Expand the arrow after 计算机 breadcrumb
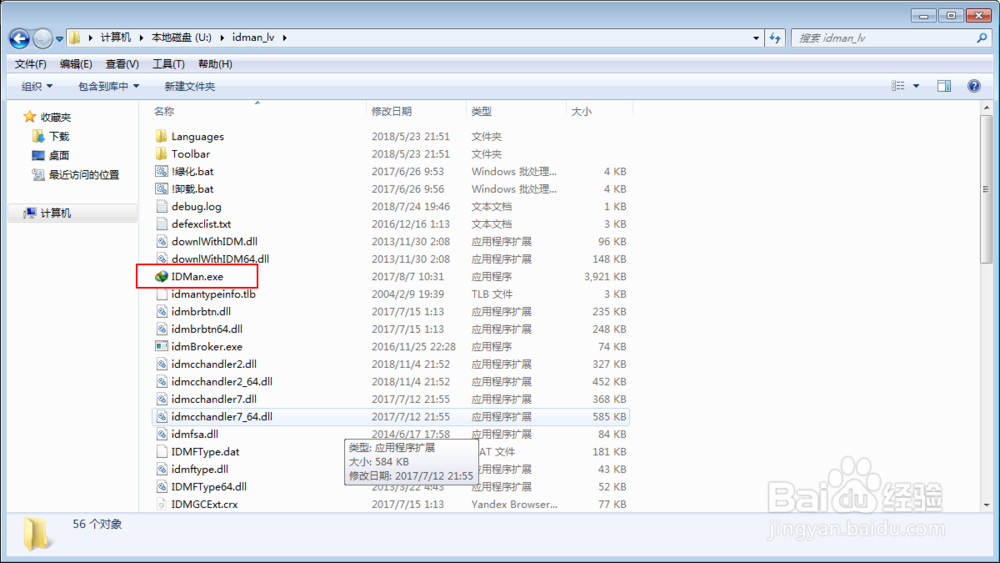The height and width of the screenshot is (563, 1000). tap(141, 38)
